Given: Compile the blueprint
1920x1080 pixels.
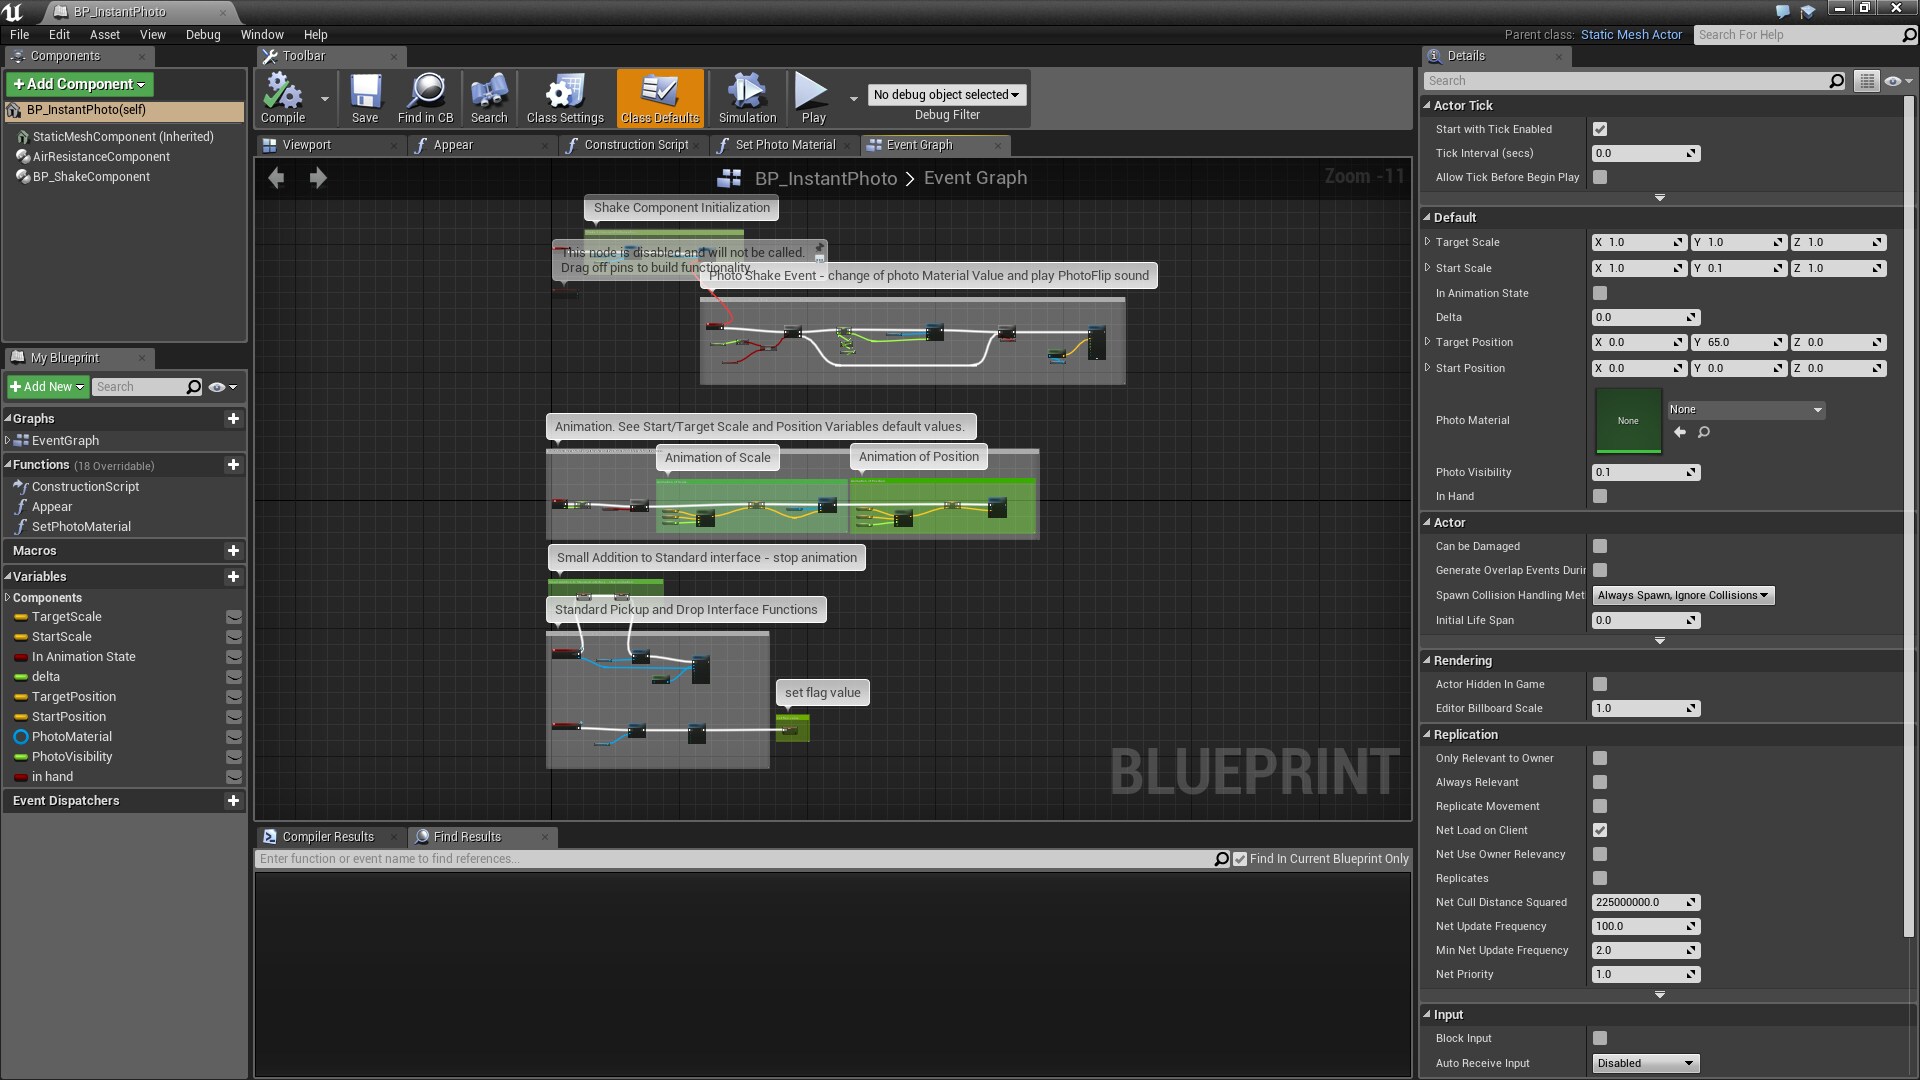Looking at the screenshot, I should [285, 97].
